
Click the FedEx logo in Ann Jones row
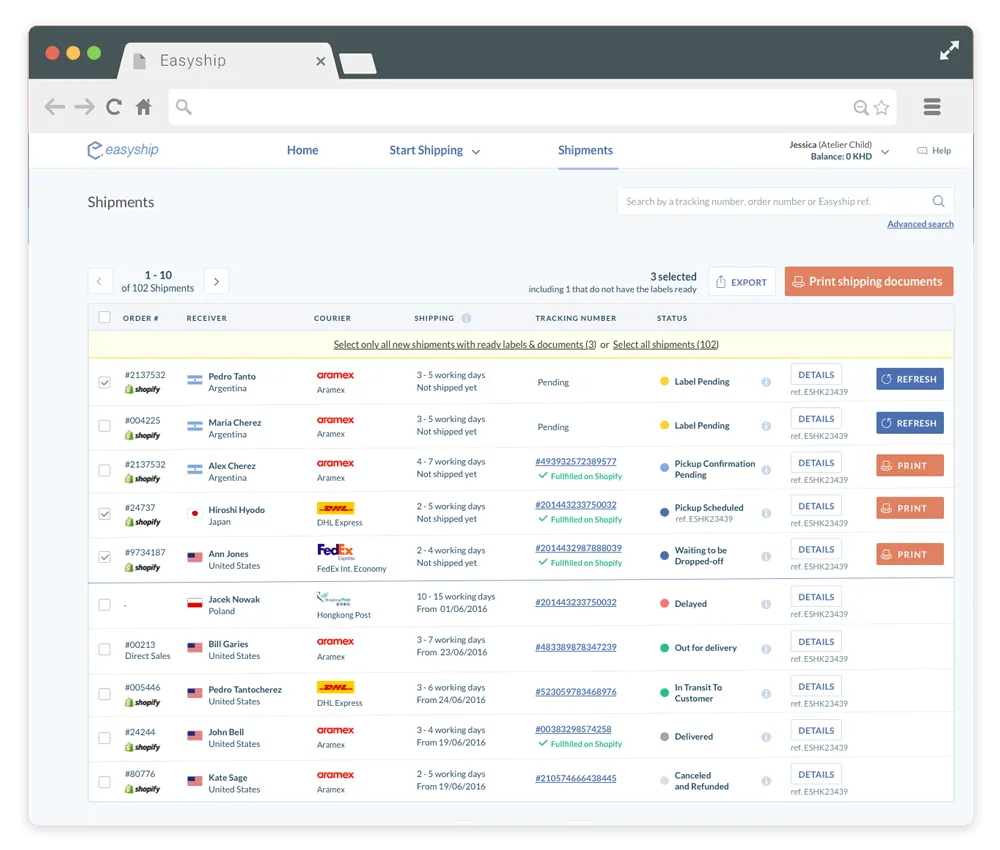[335, 551]
